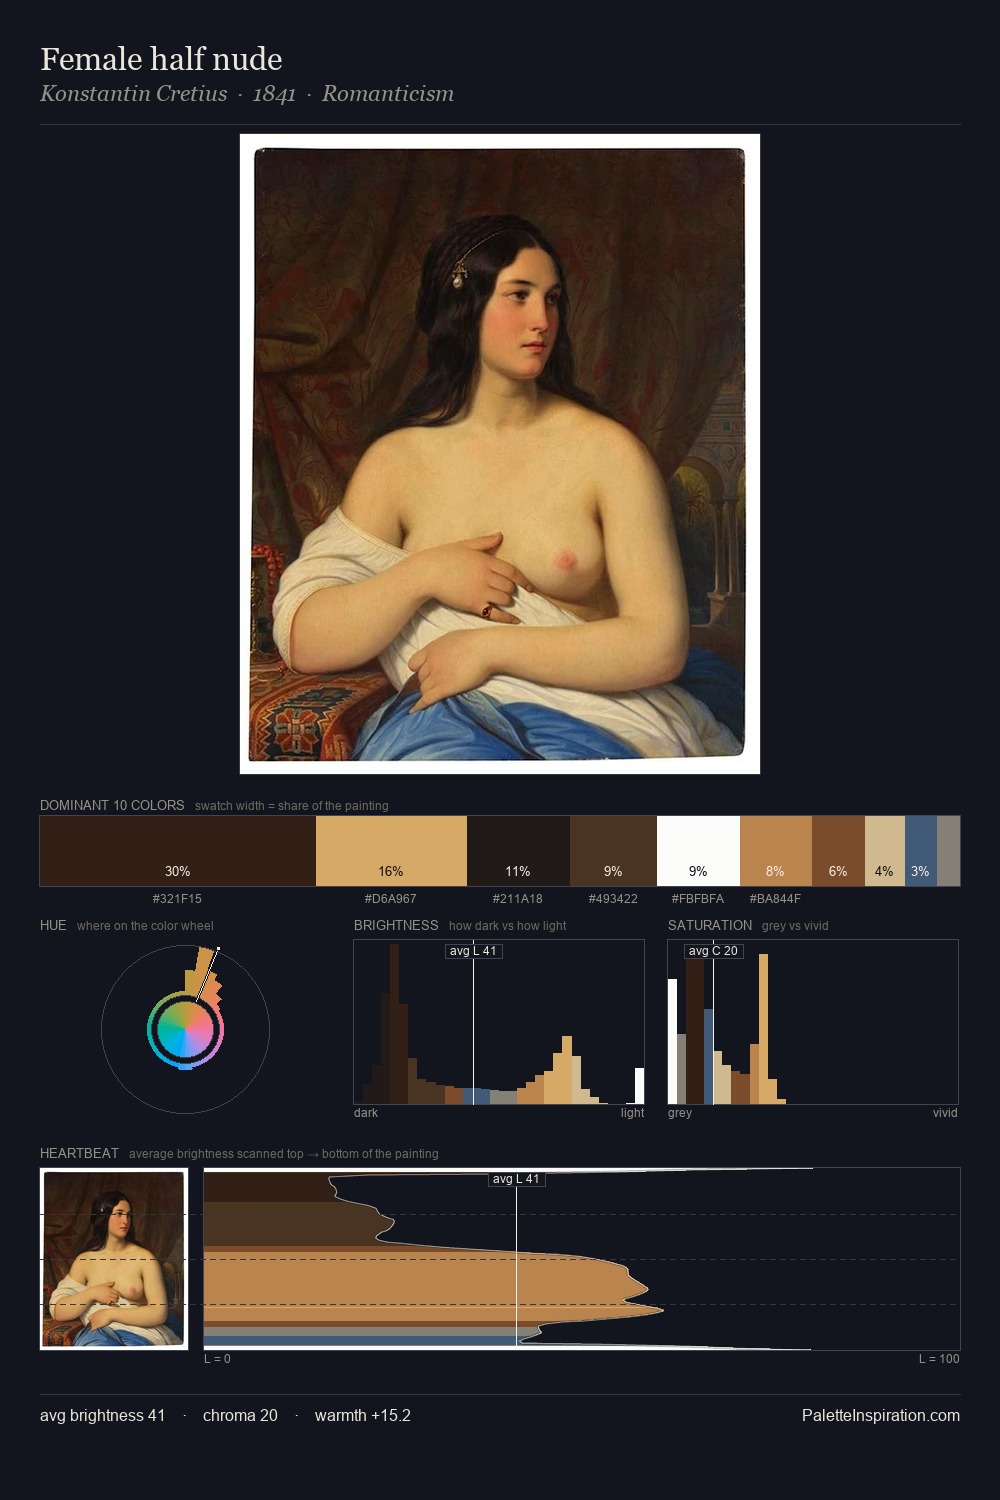Pick the near-black 11% swatch

tap(518, 851)
